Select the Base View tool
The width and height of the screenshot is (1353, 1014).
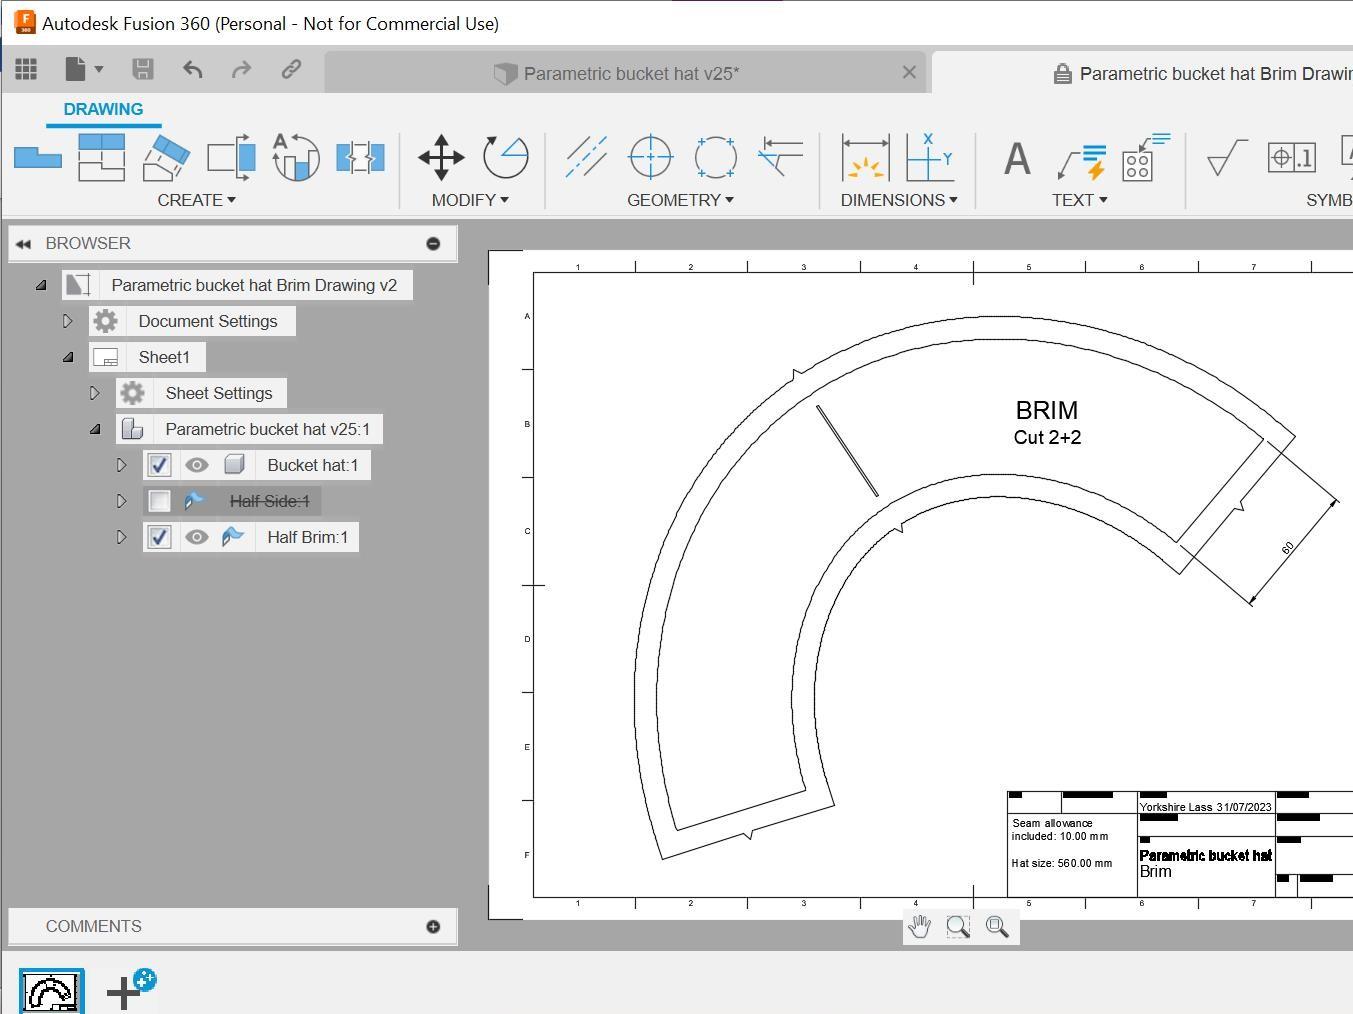click(38, 157)
